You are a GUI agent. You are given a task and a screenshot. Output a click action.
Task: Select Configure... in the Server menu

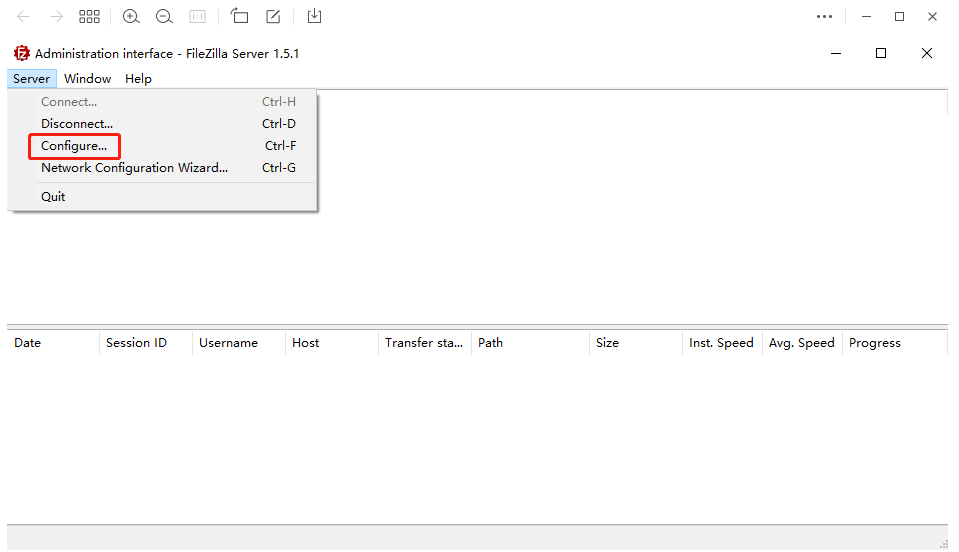[162, 145]
